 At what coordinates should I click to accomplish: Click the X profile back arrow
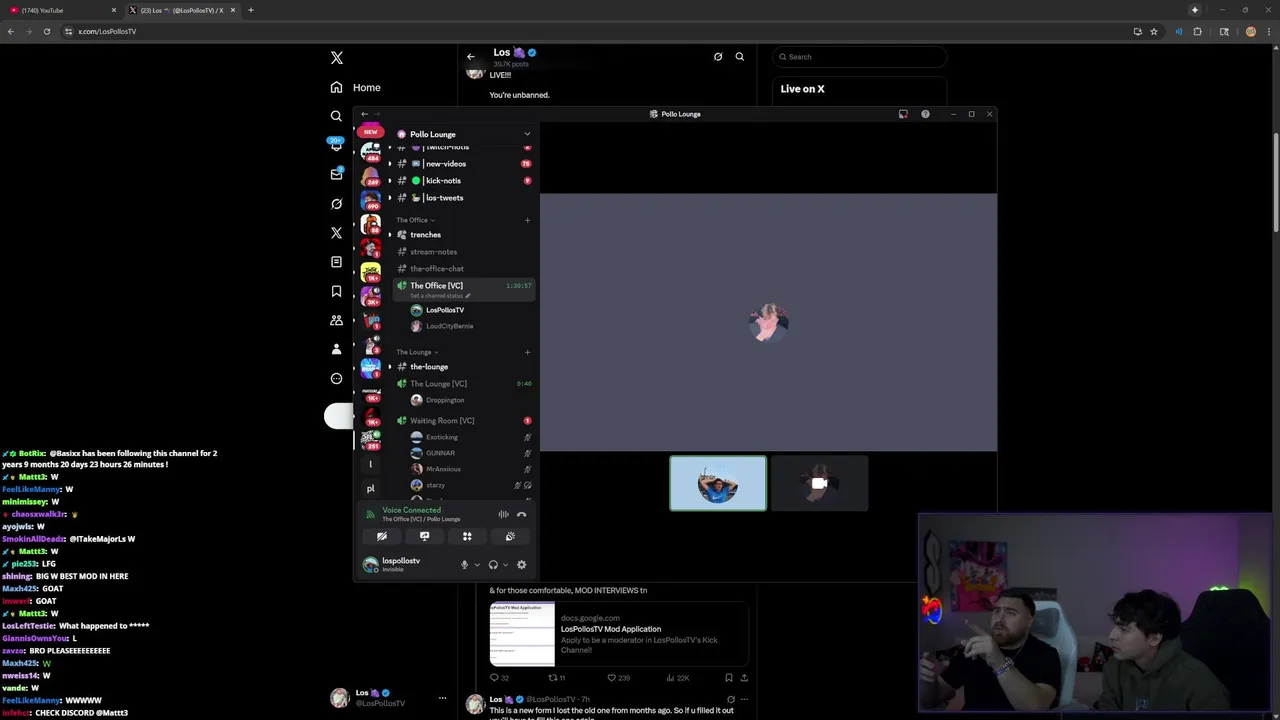point(471,57)
